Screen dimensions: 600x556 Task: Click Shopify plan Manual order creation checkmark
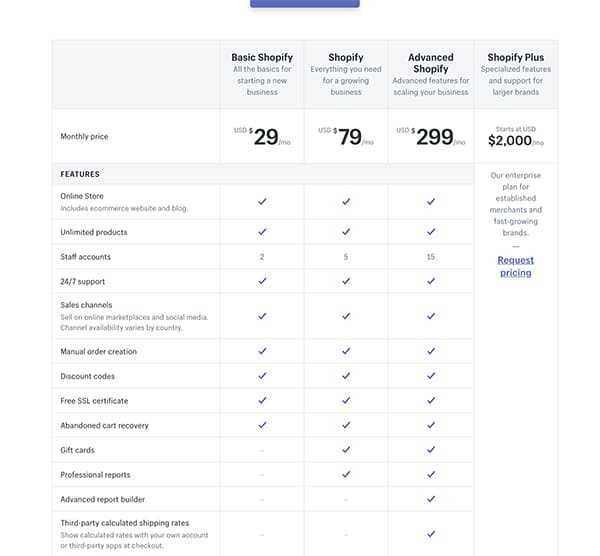(346, 352)
